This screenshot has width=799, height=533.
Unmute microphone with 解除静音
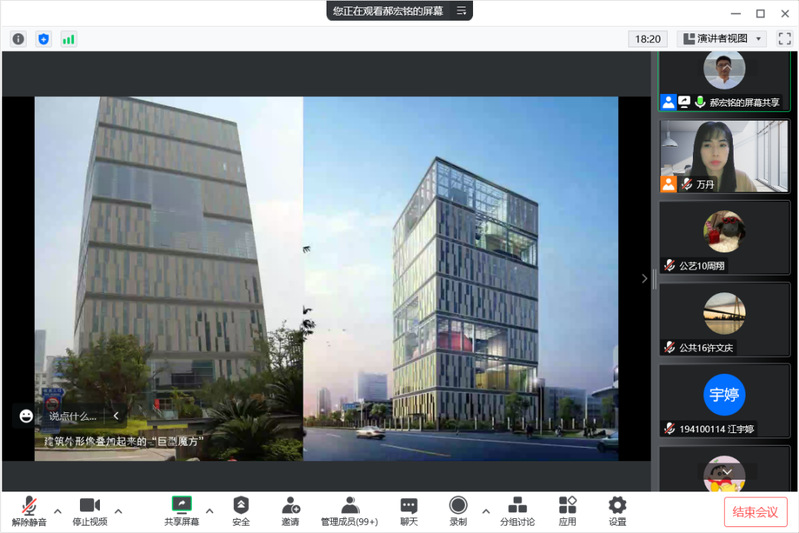point(27,511)
